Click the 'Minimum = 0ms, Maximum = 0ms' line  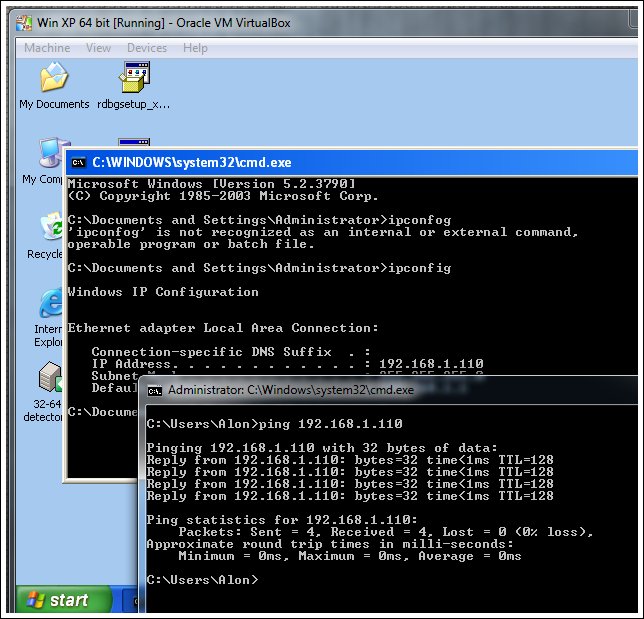(350, 556)
